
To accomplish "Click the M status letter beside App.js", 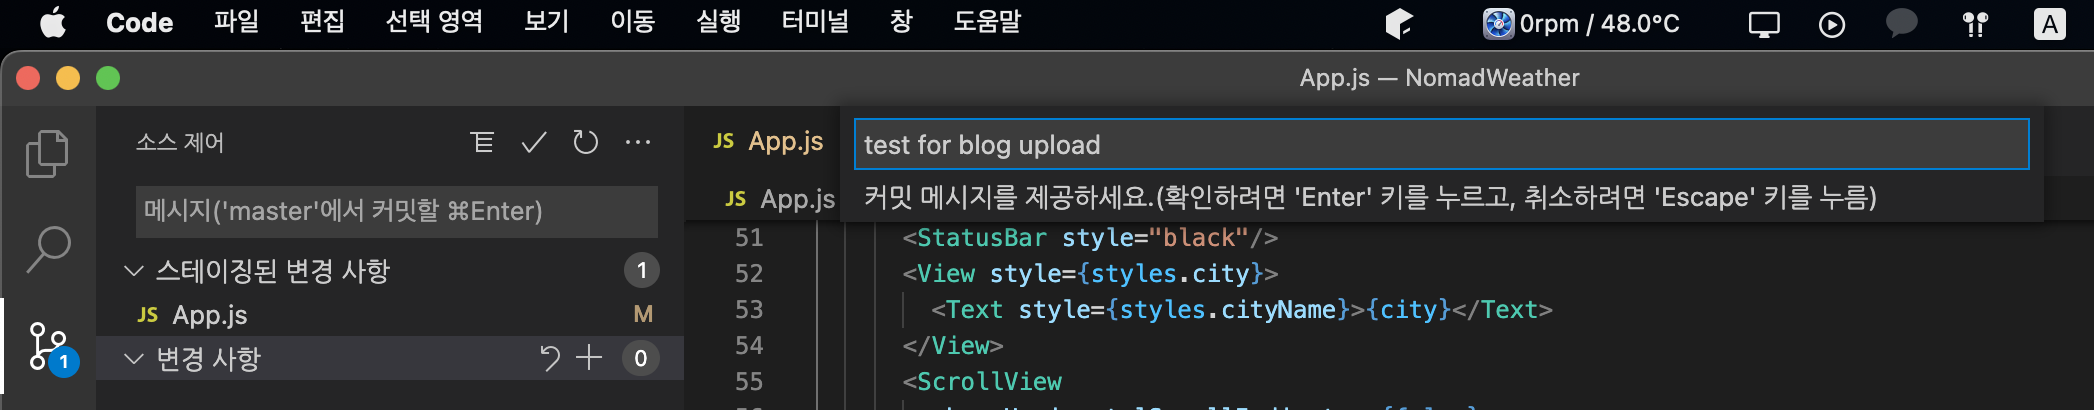I will pos(643,315).
